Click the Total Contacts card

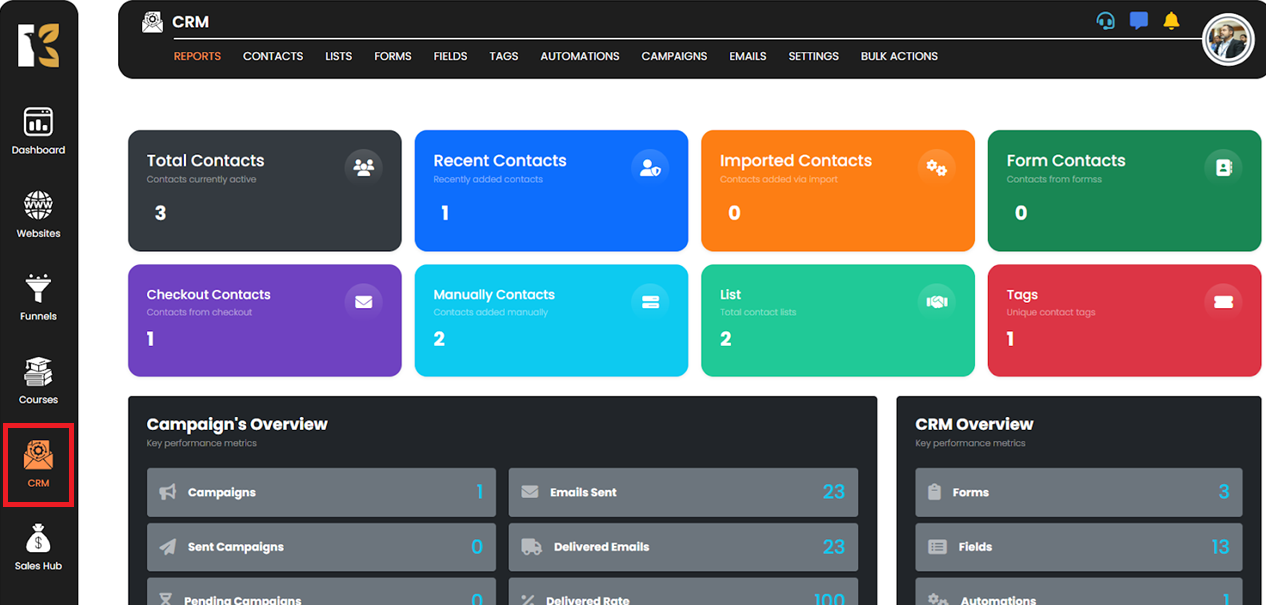264,190
